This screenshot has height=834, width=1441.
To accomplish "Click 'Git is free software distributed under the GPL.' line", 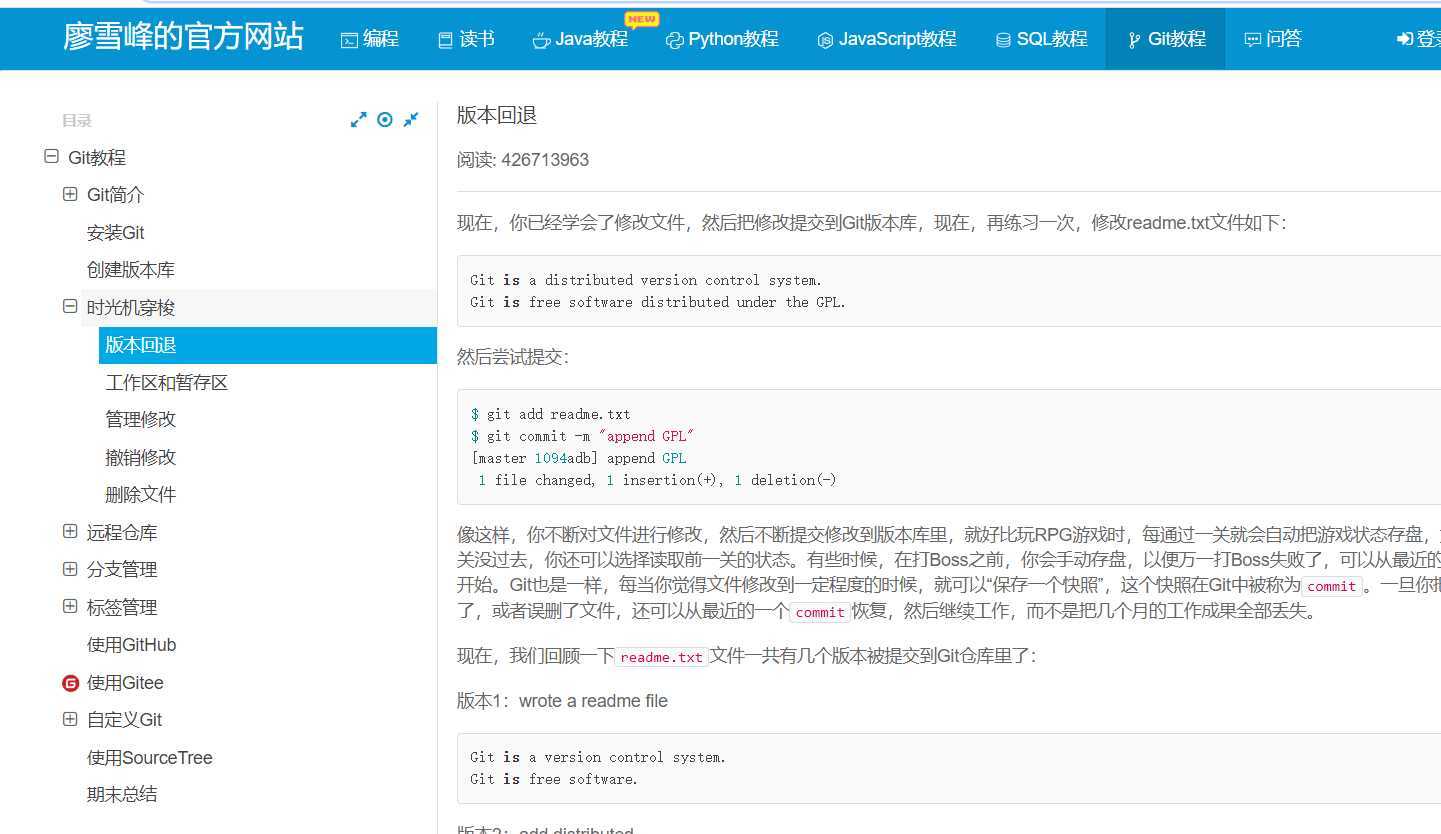I will [658, 302].
